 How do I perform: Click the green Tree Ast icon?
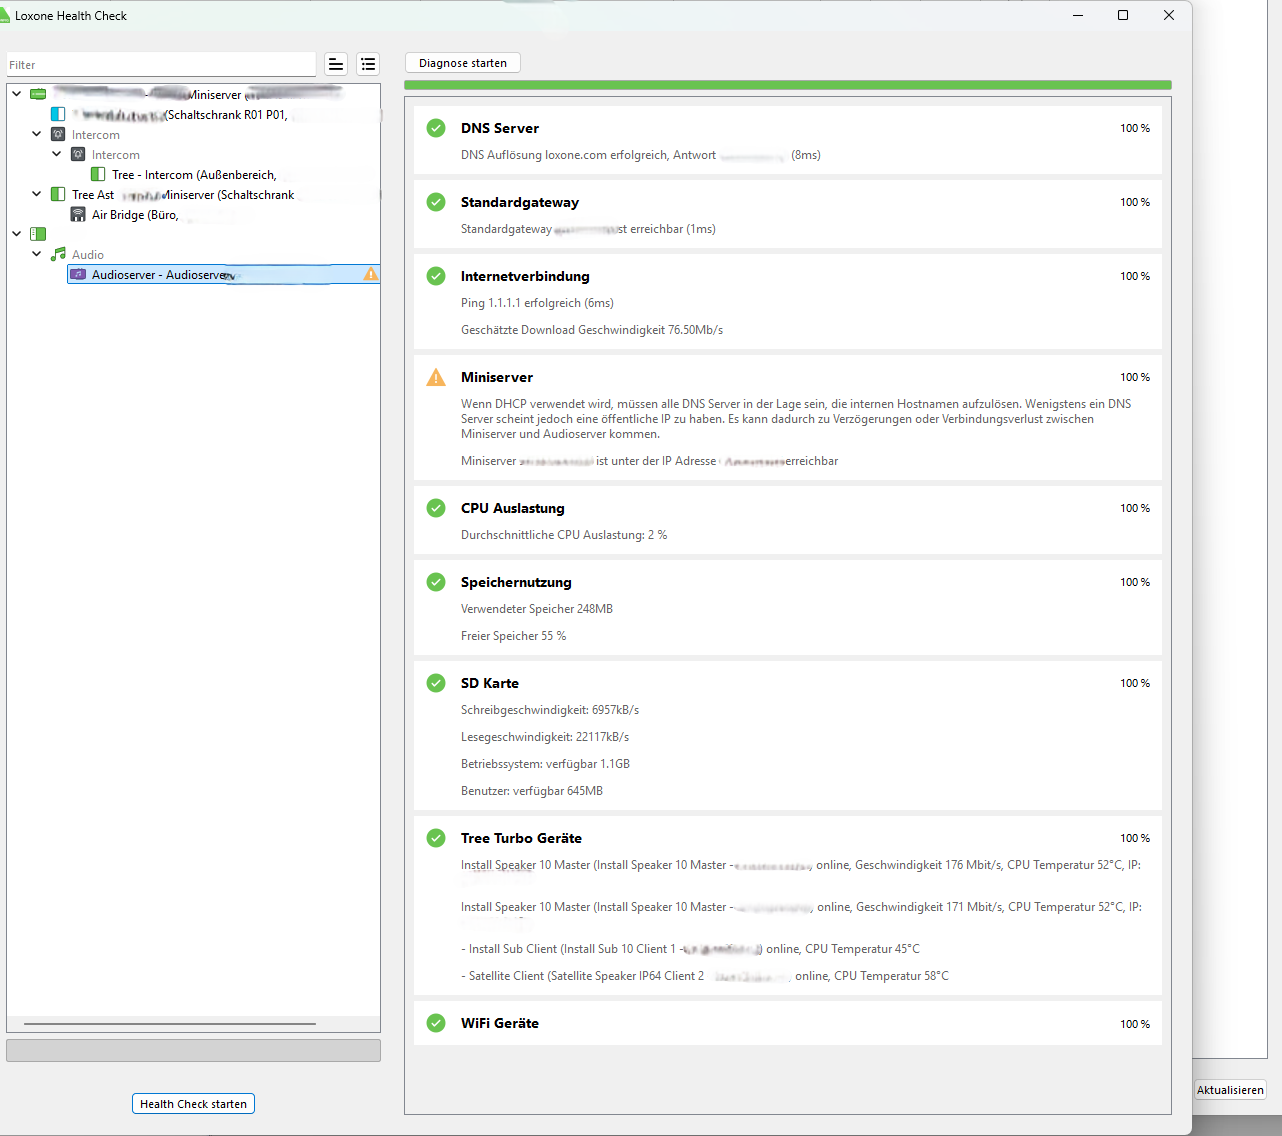pyautogui.click(x=58, y=194)
